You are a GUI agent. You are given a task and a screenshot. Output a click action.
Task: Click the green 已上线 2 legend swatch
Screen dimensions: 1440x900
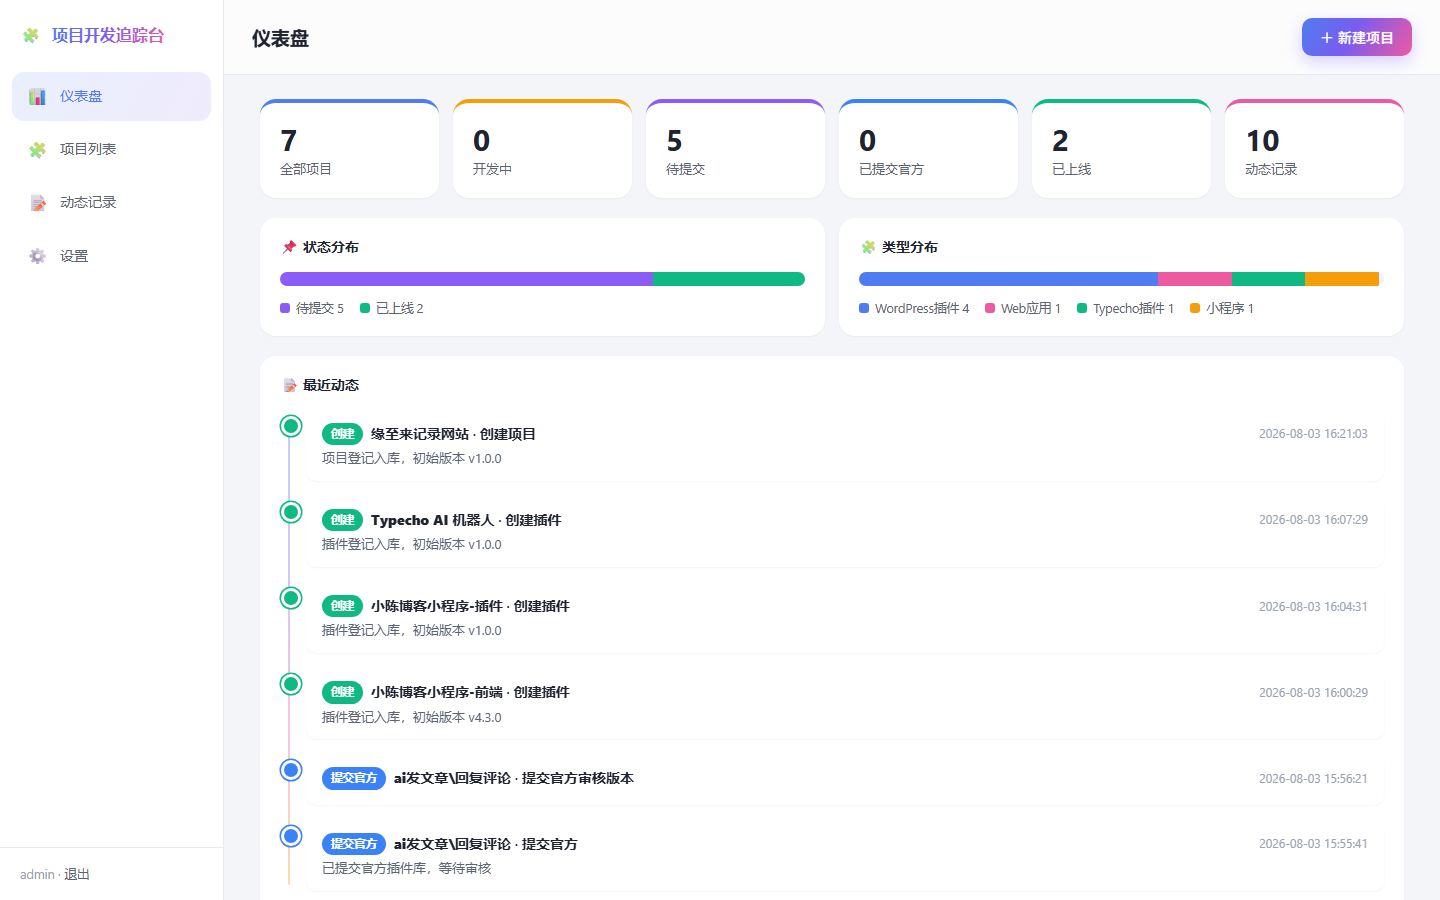click(365, 308)
